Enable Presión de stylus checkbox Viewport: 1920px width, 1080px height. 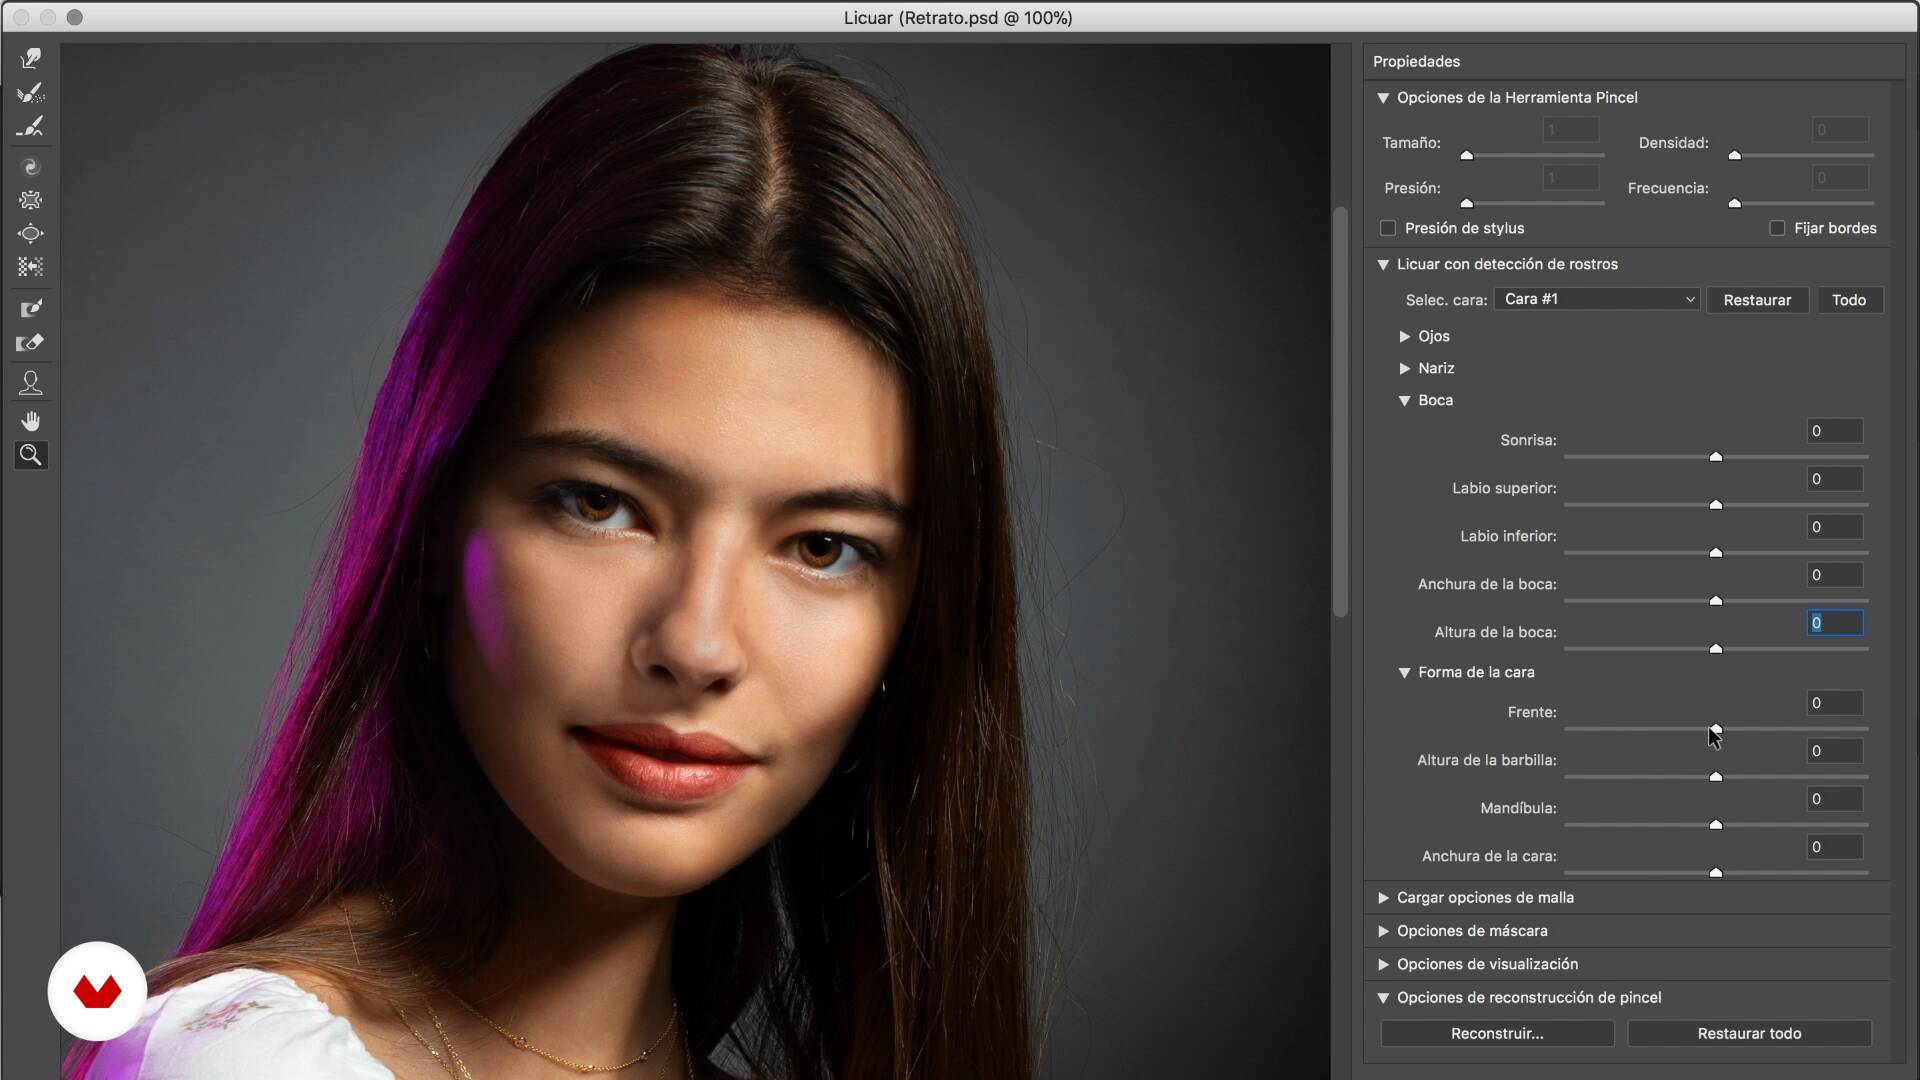click(x=1388, y=228)
